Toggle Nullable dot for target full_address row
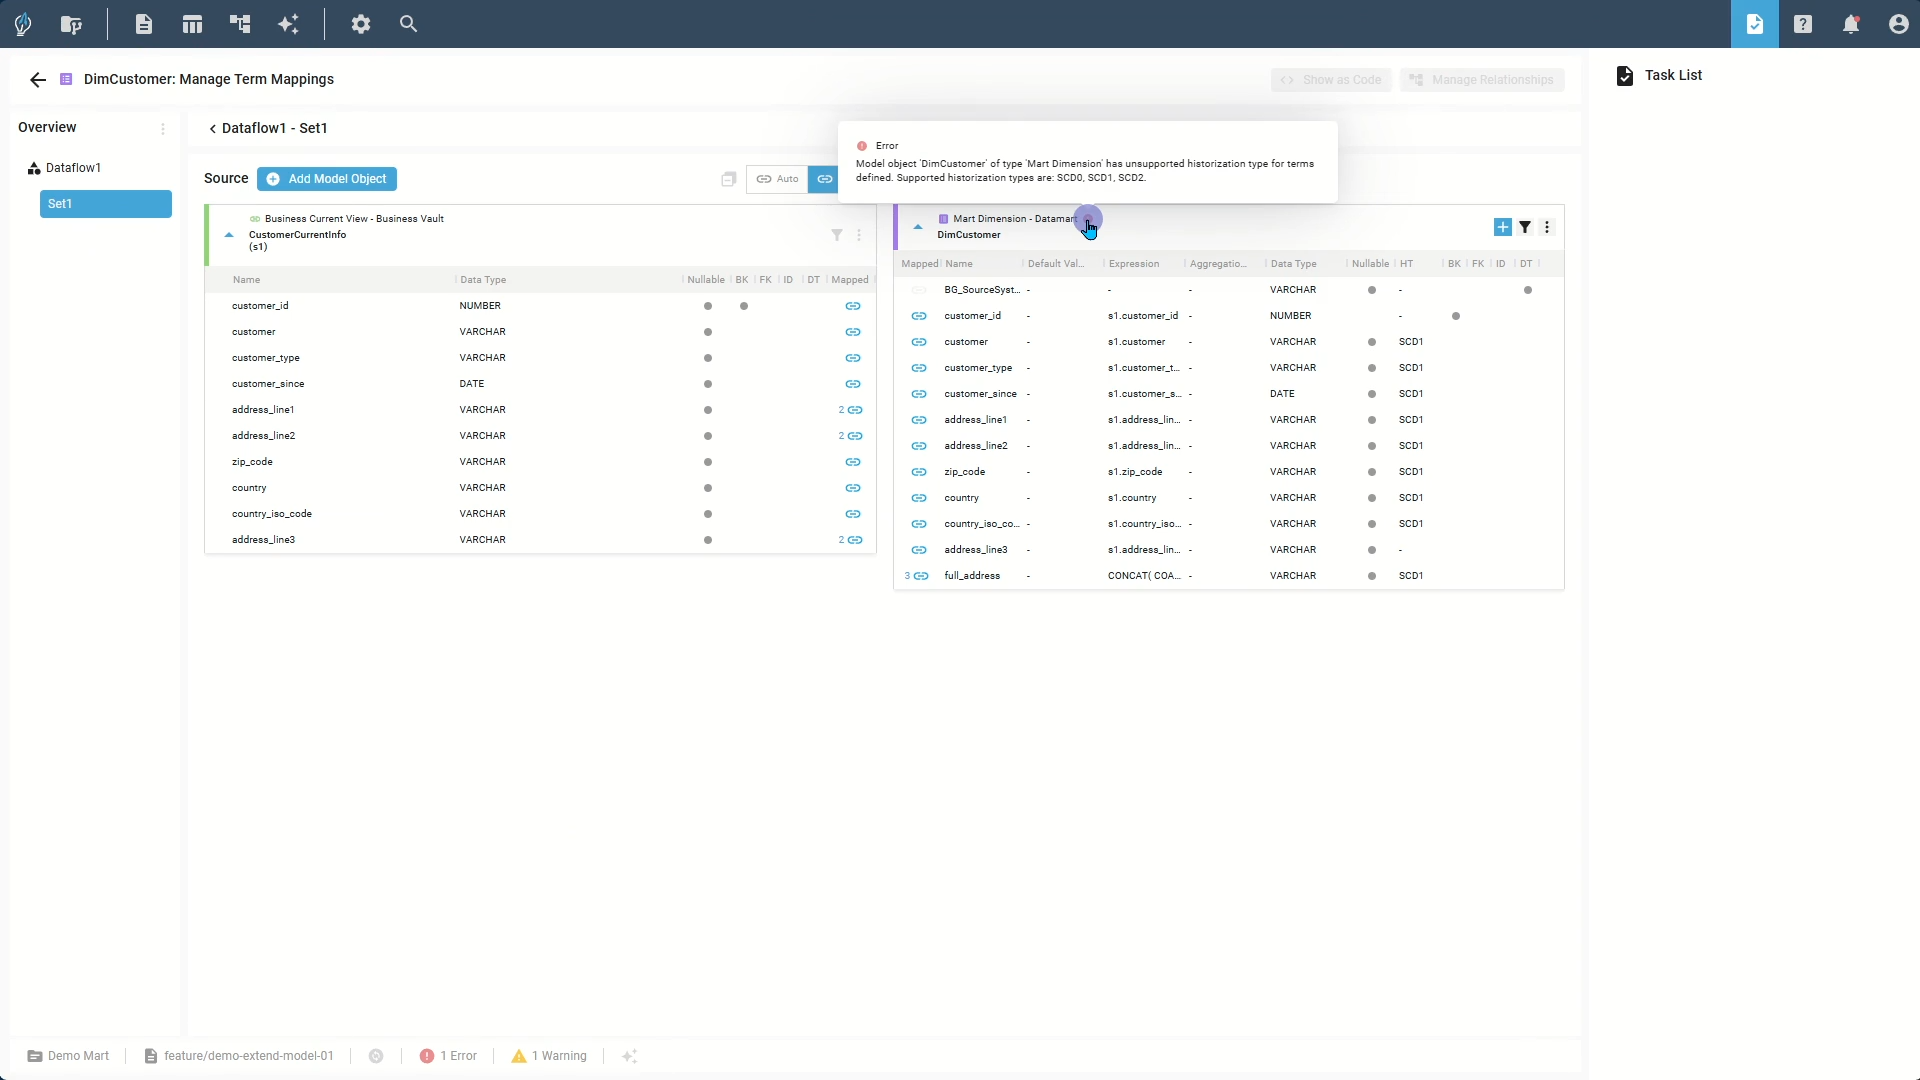The height and width of the screenshot is (1080, 1920). point(1372,576)
